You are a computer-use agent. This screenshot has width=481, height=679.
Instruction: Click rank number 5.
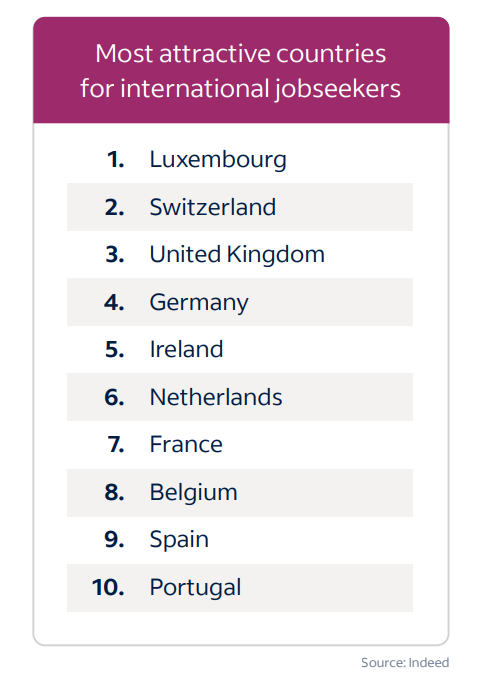coord(115,349)
